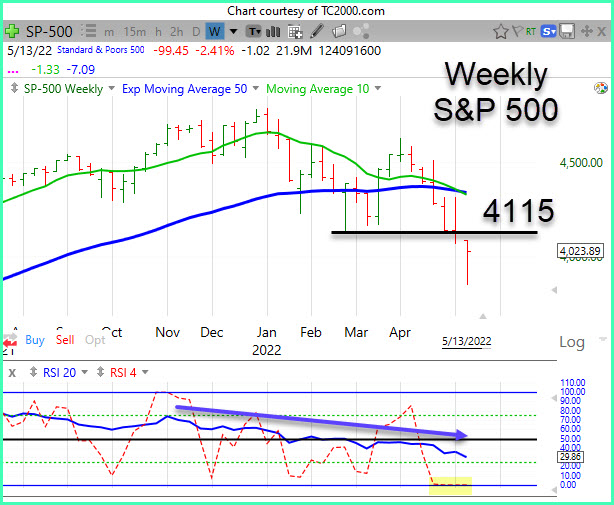Click sort arrows beside SP-500 Weekly

[14, 88]
